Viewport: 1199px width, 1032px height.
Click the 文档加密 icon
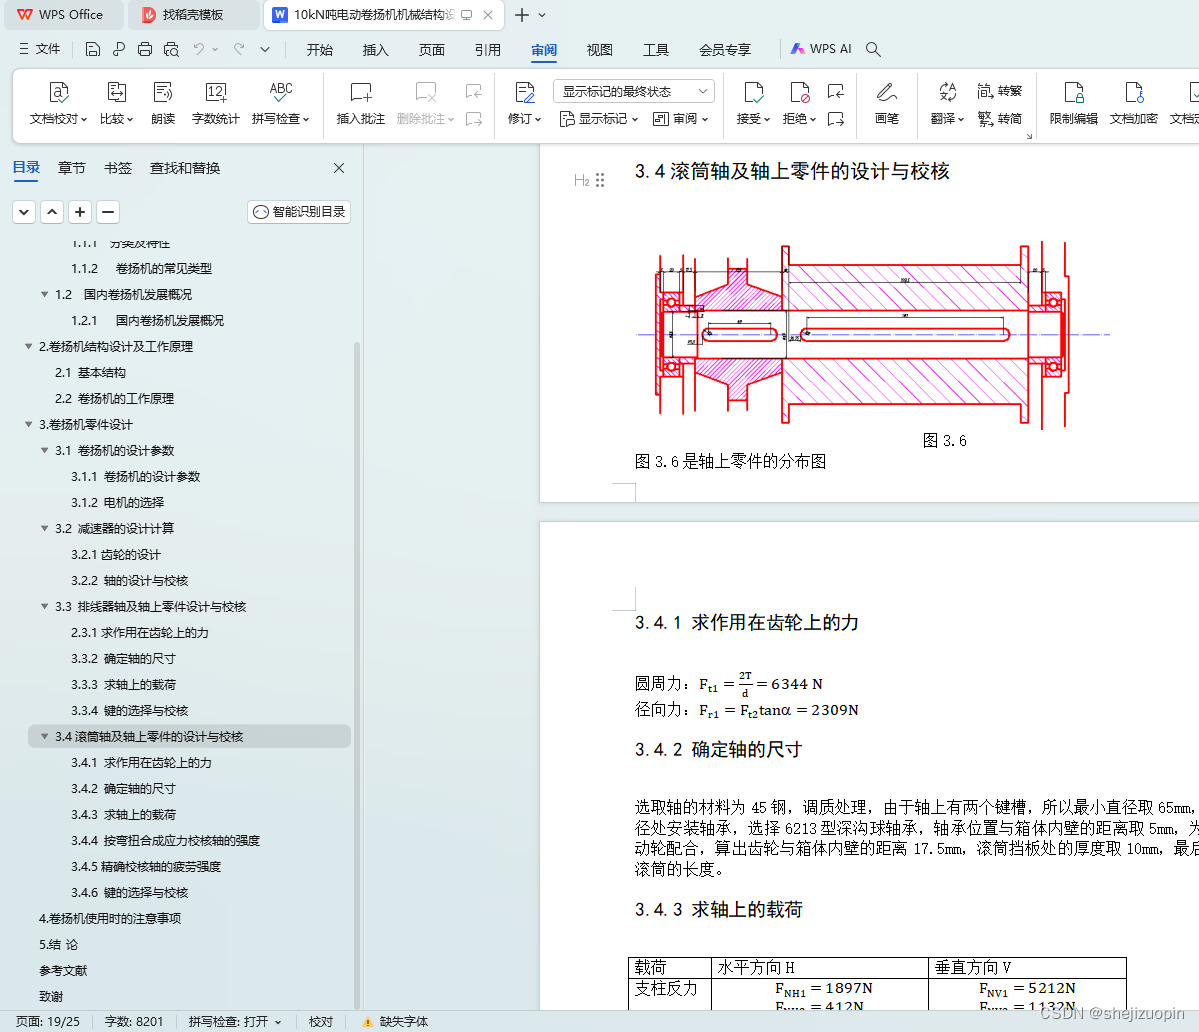pyautogui.click(x=1134, y=92)
